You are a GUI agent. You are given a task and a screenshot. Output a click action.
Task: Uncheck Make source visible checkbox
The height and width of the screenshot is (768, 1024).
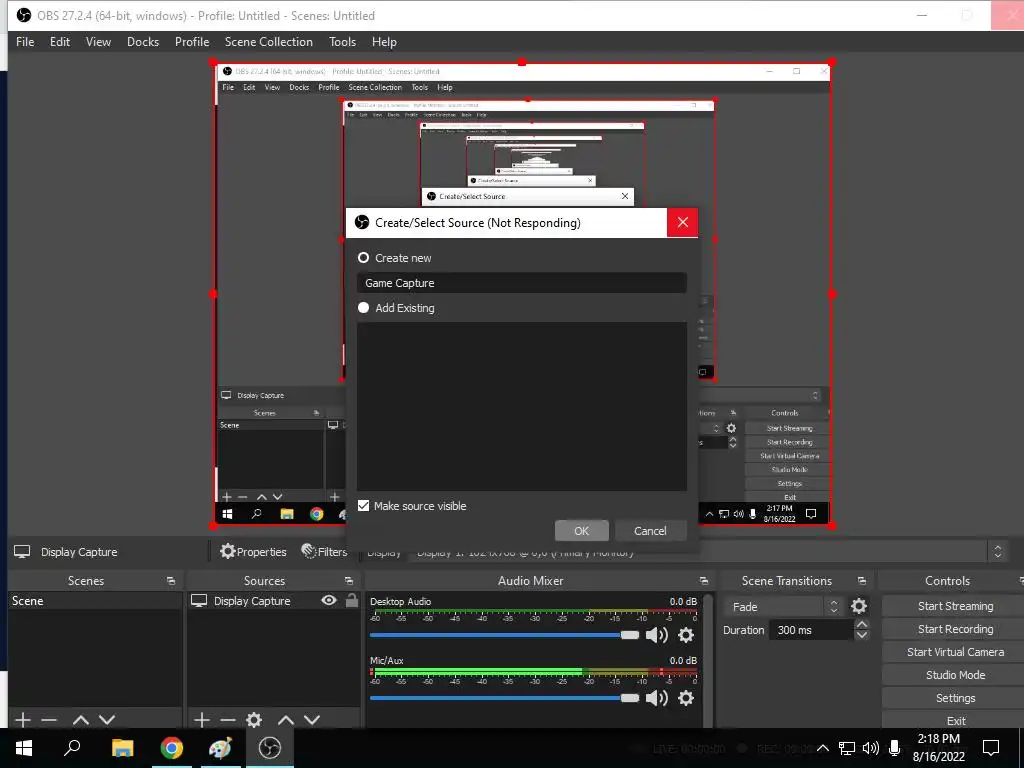(364, 506)
